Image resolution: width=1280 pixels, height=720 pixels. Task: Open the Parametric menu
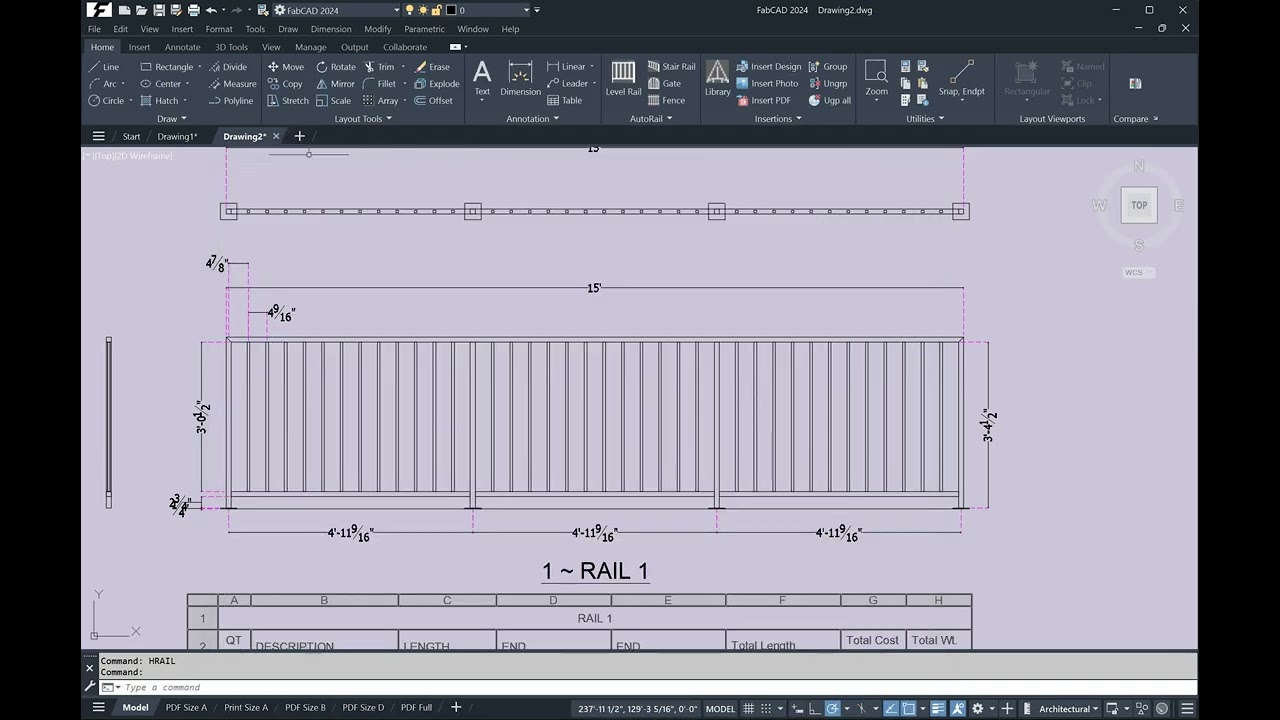click(x=424, y=29)
